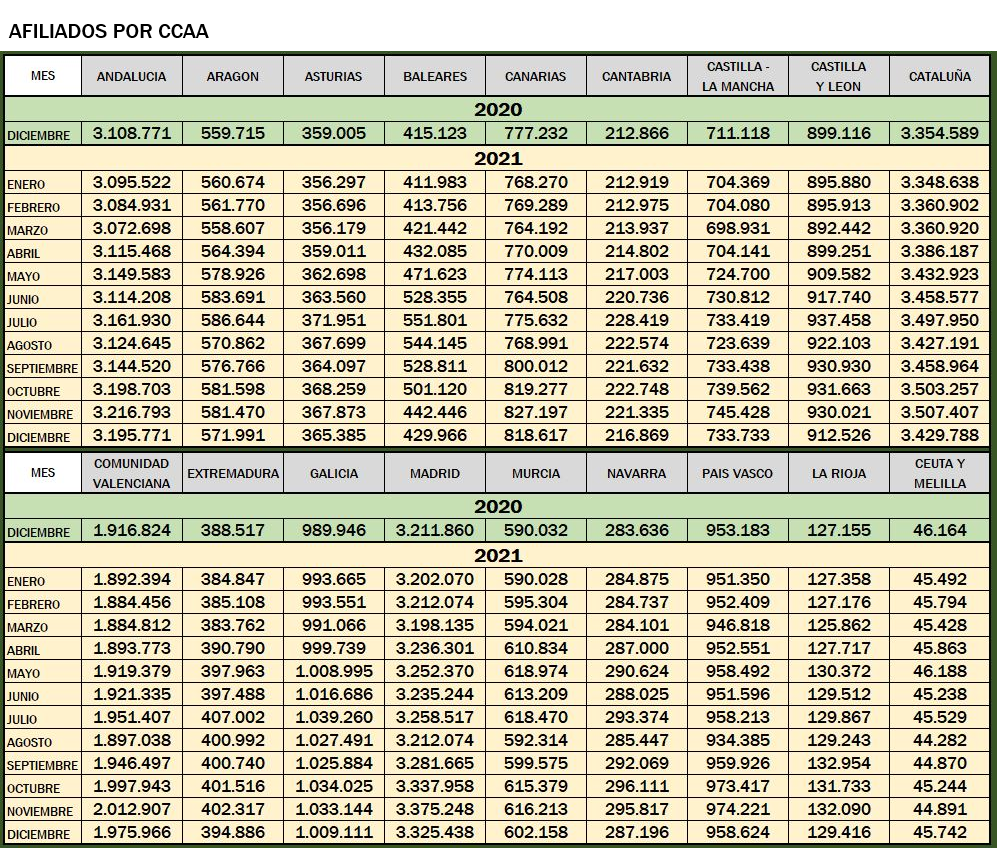Viewport: 997px width, 848px height.
Task: Click the MES header of top table
Action: [43, 76]
